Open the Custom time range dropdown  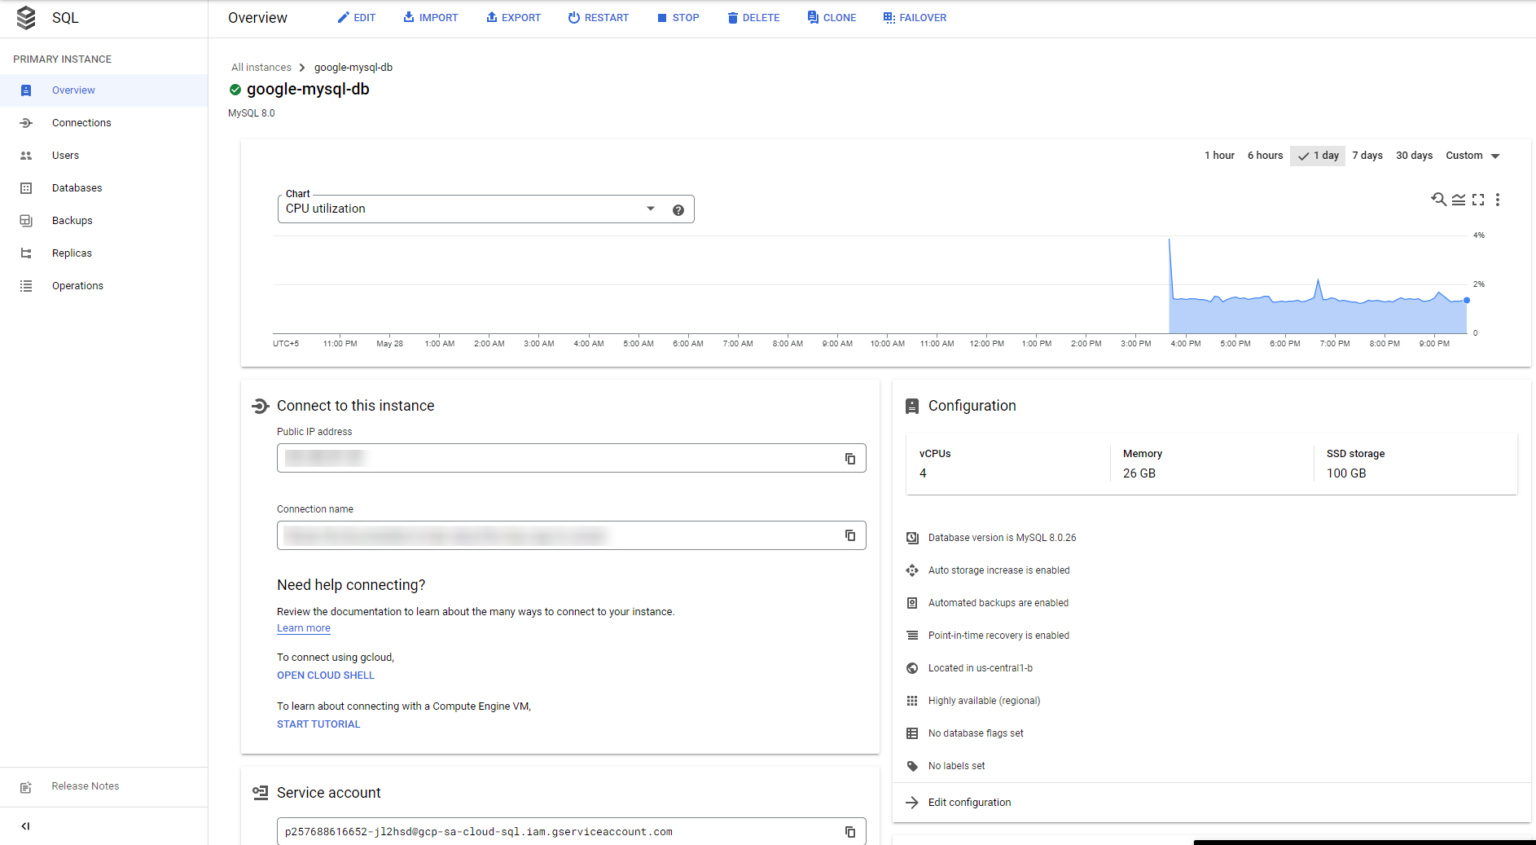click(x=1471, y=155)
